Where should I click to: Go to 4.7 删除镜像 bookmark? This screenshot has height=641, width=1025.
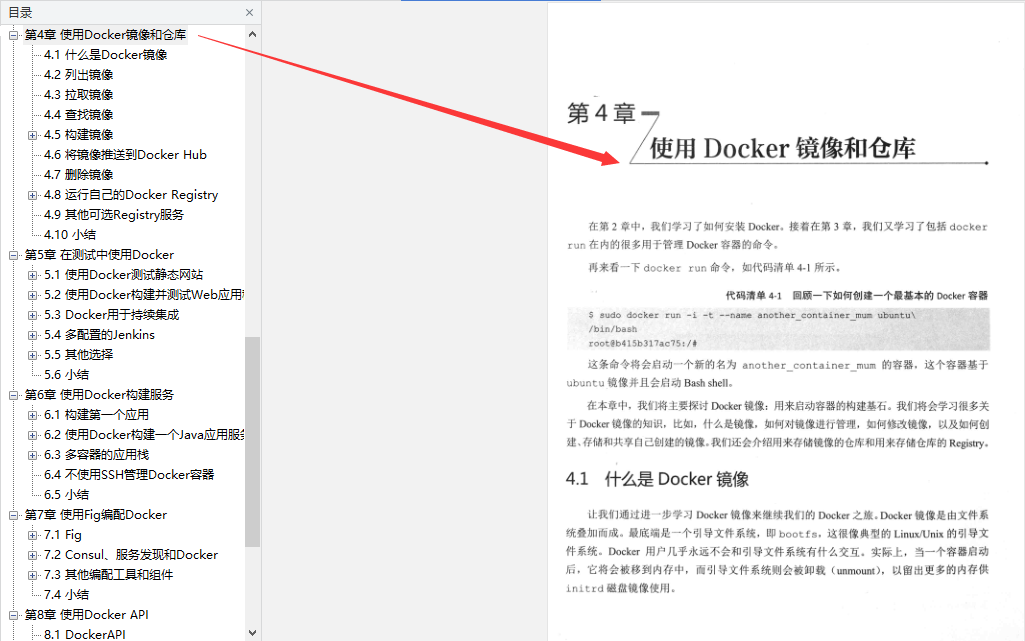point(78,175)
